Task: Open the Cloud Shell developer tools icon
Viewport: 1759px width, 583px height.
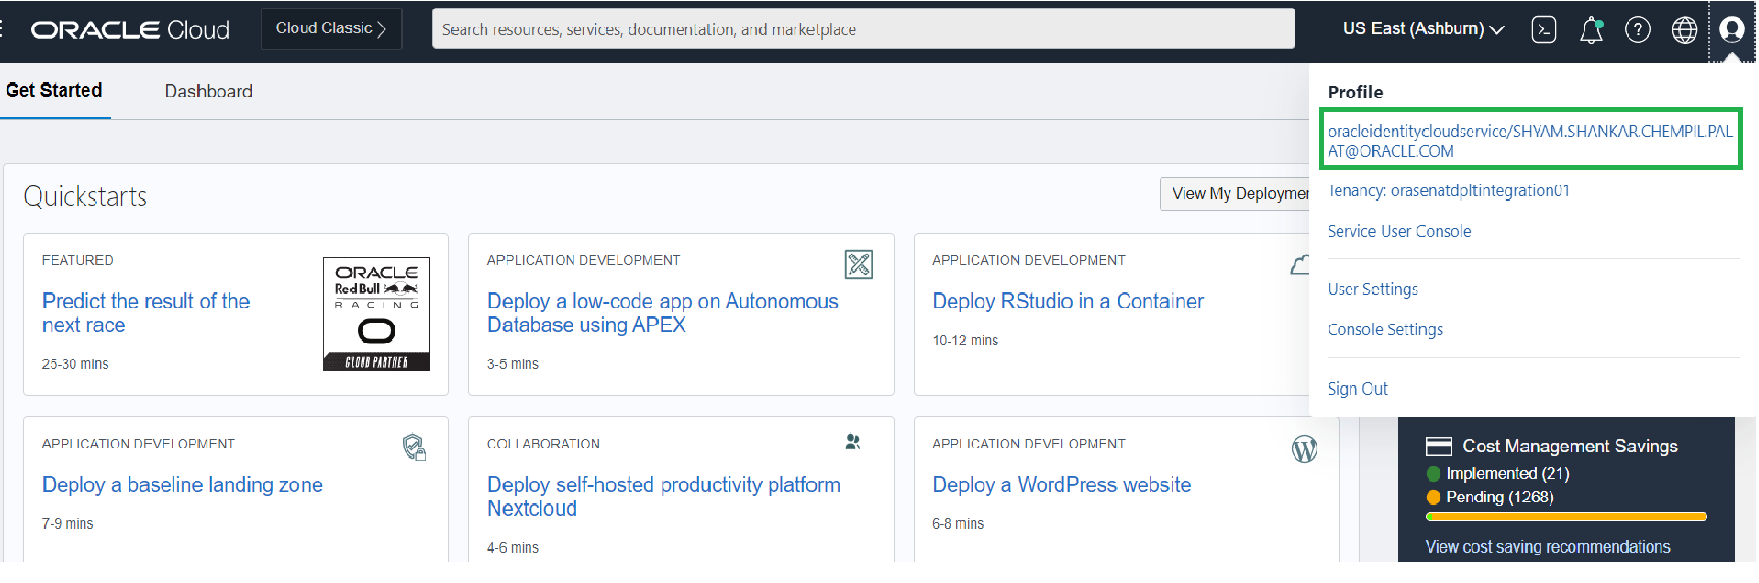Action: click(x=1543, y=30)
